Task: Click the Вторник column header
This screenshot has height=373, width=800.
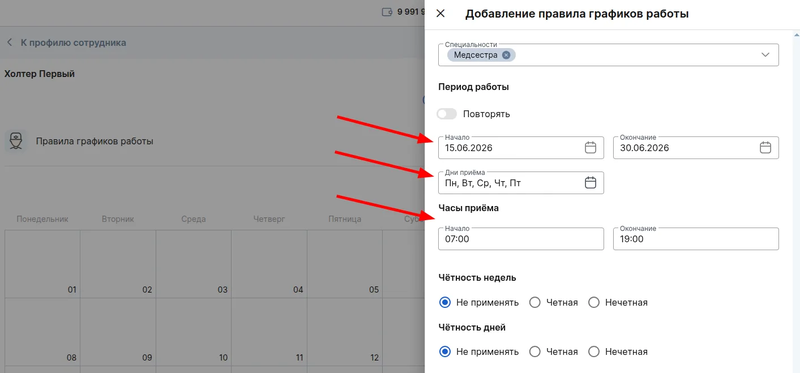Action: pos(118,219)
